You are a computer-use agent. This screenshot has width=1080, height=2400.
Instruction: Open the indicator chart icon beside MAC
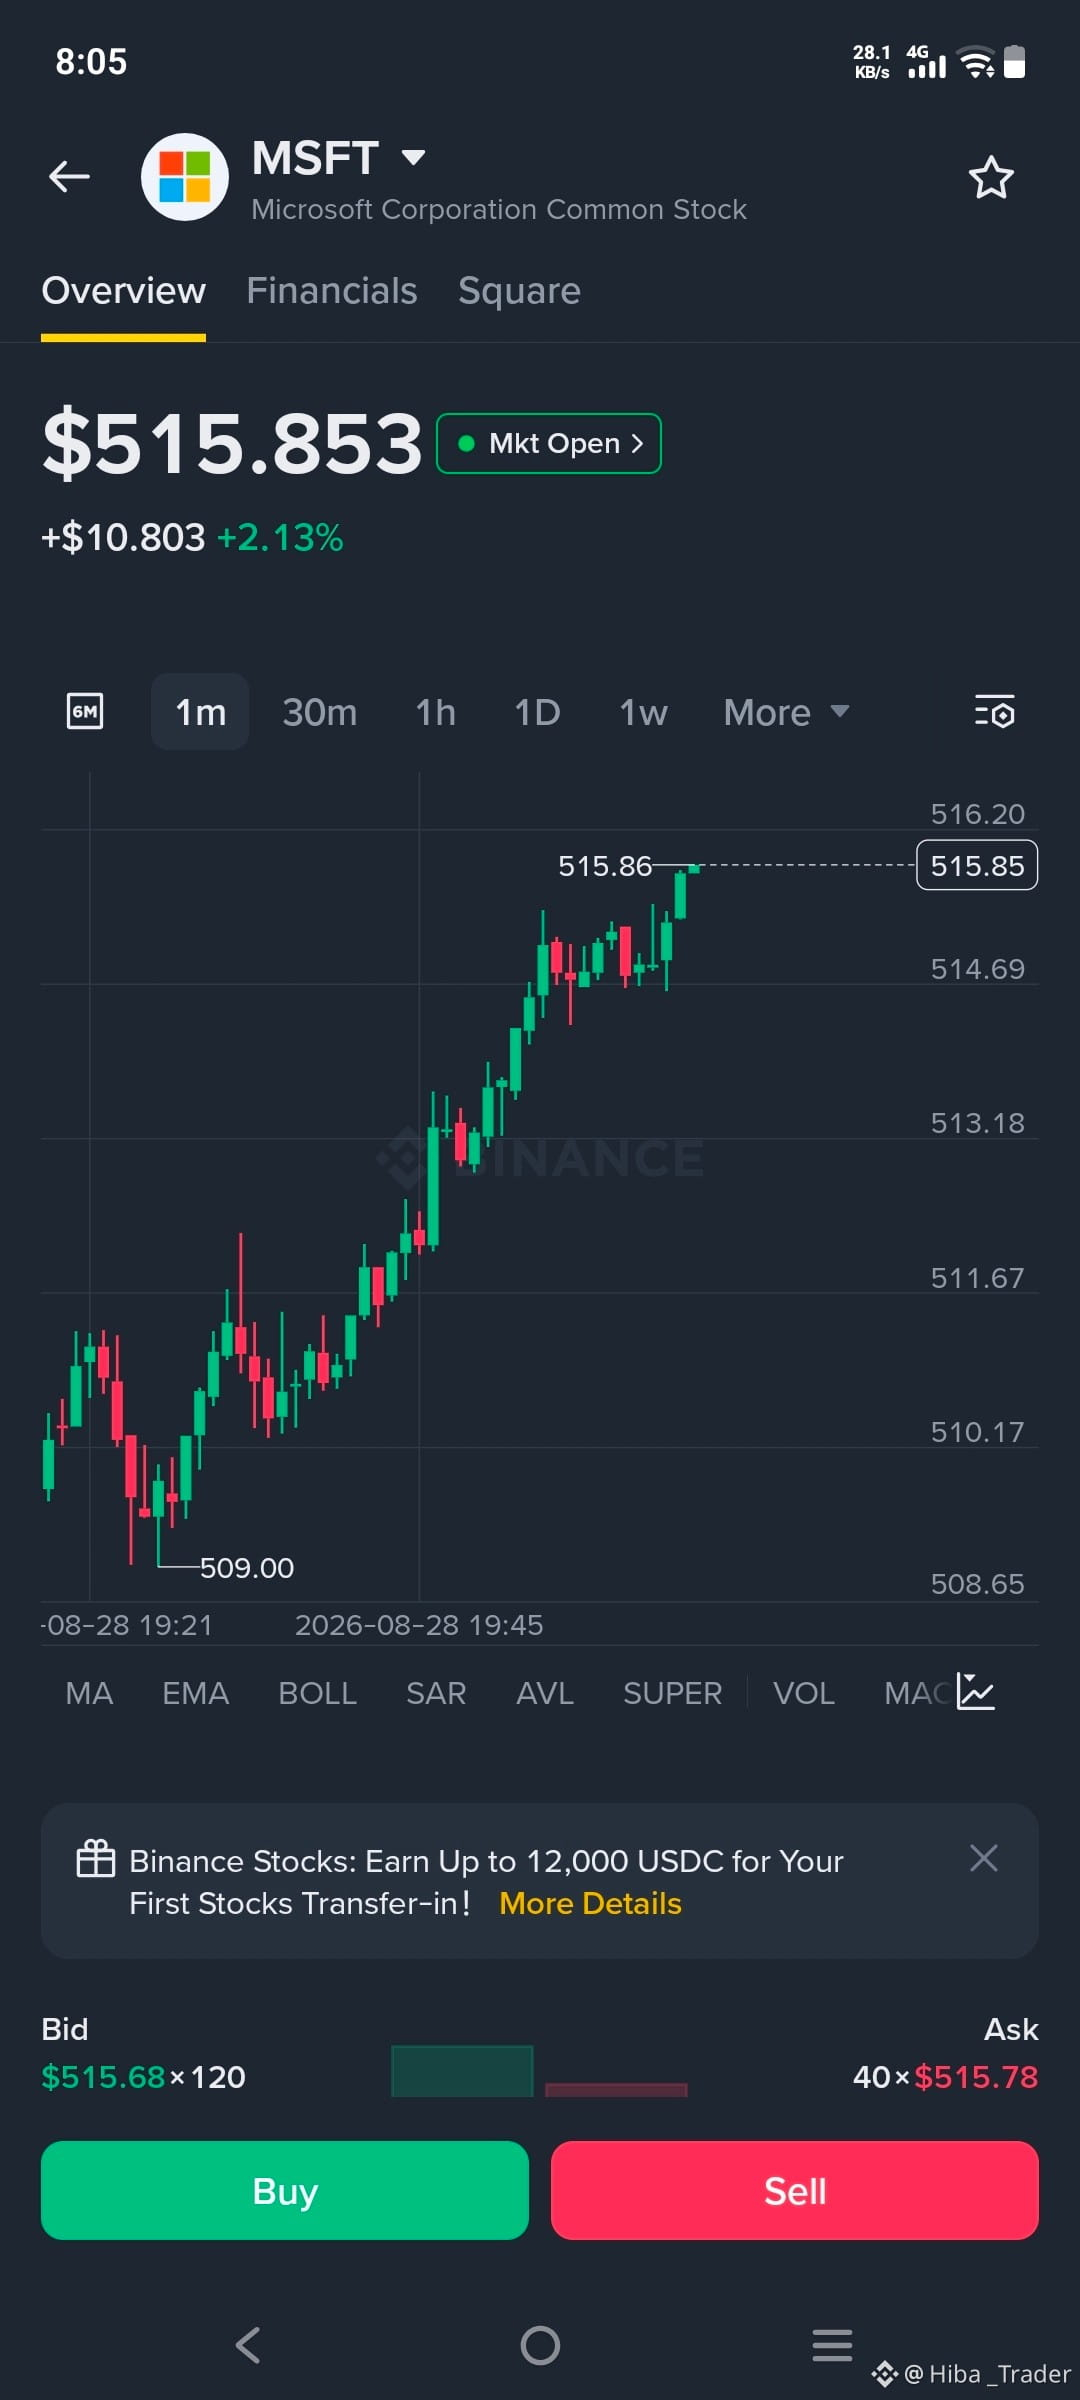(x=975, y=1692)
